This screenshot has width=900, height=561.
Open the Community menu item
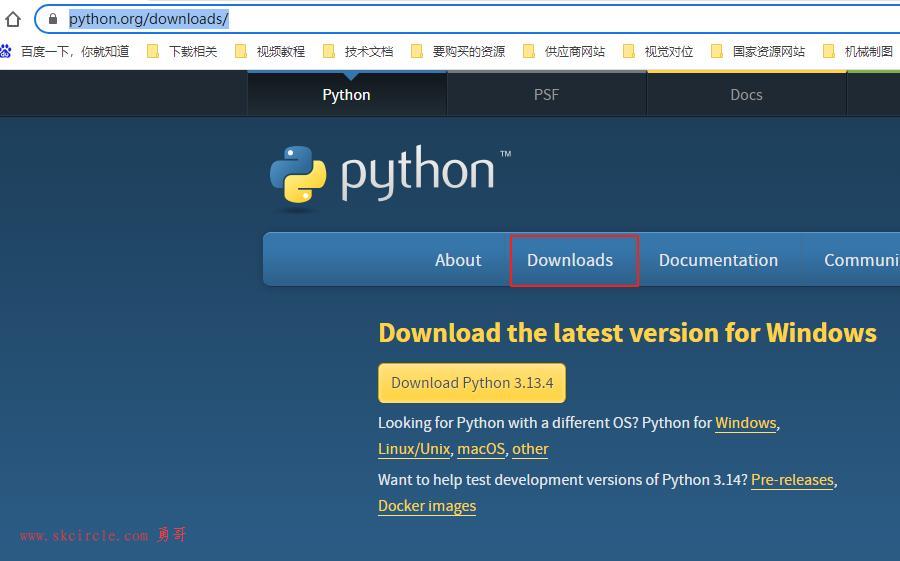862,260
